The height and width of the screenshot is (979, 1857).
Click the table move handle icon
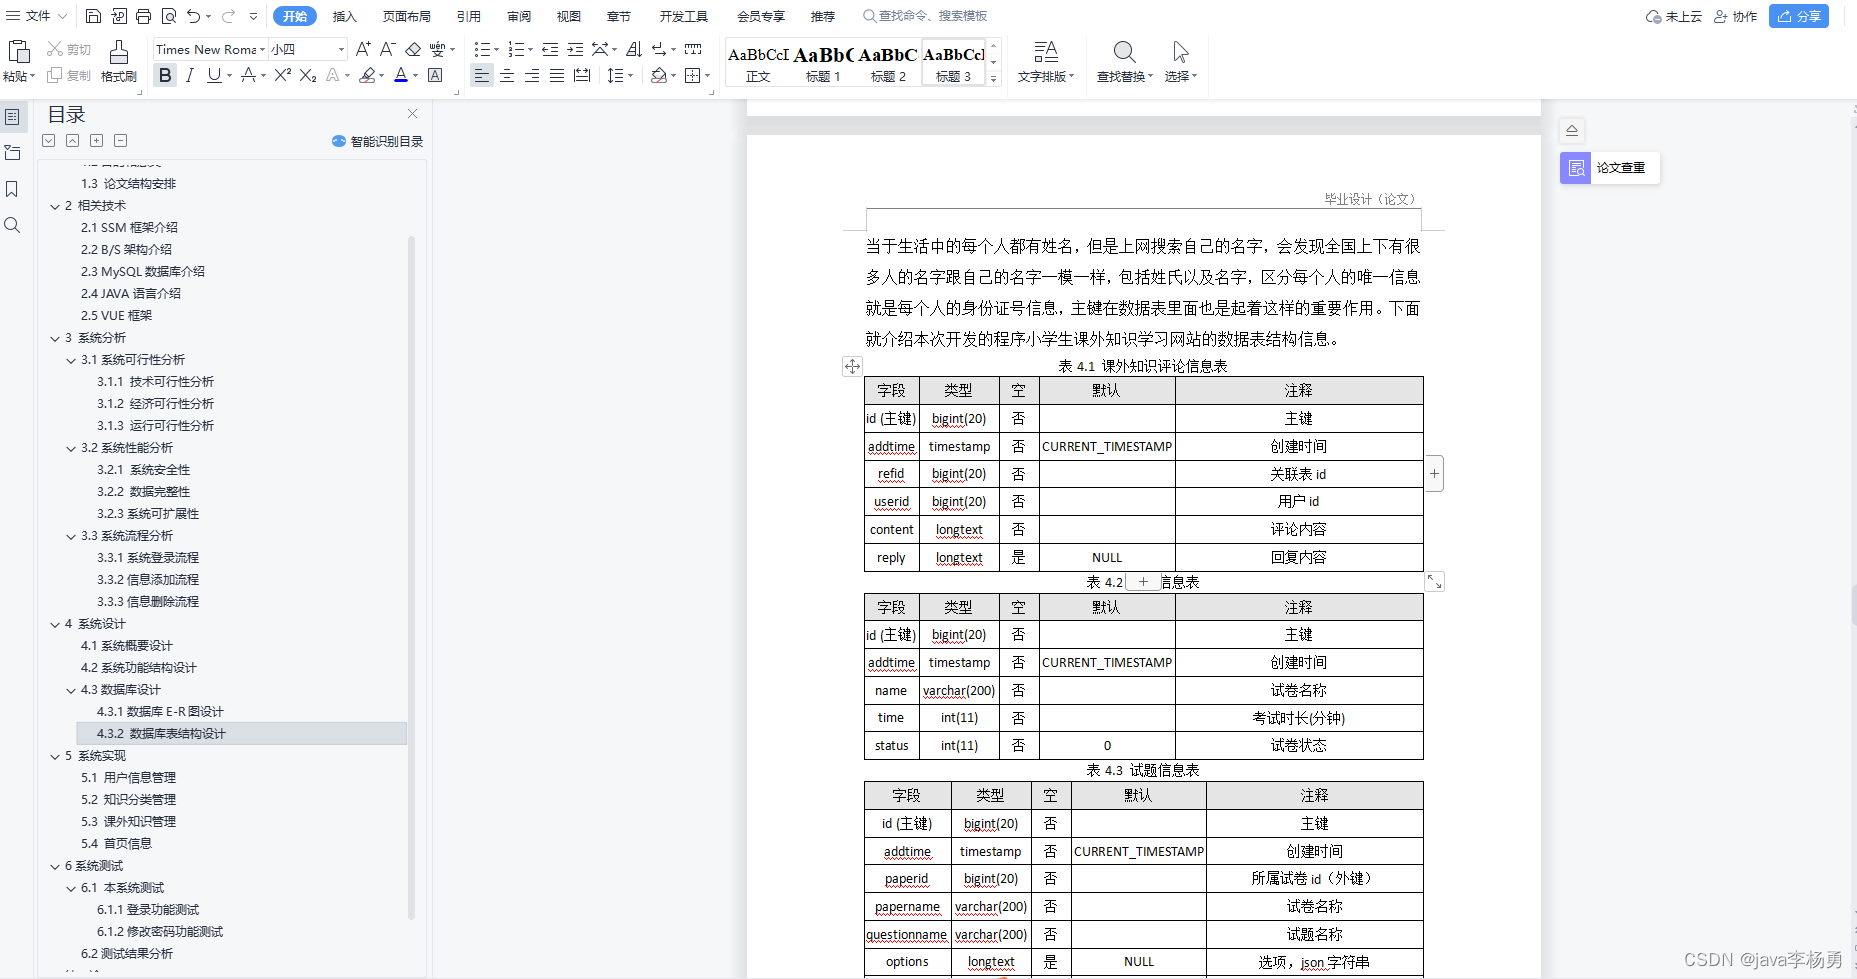[x=852, y=366]
